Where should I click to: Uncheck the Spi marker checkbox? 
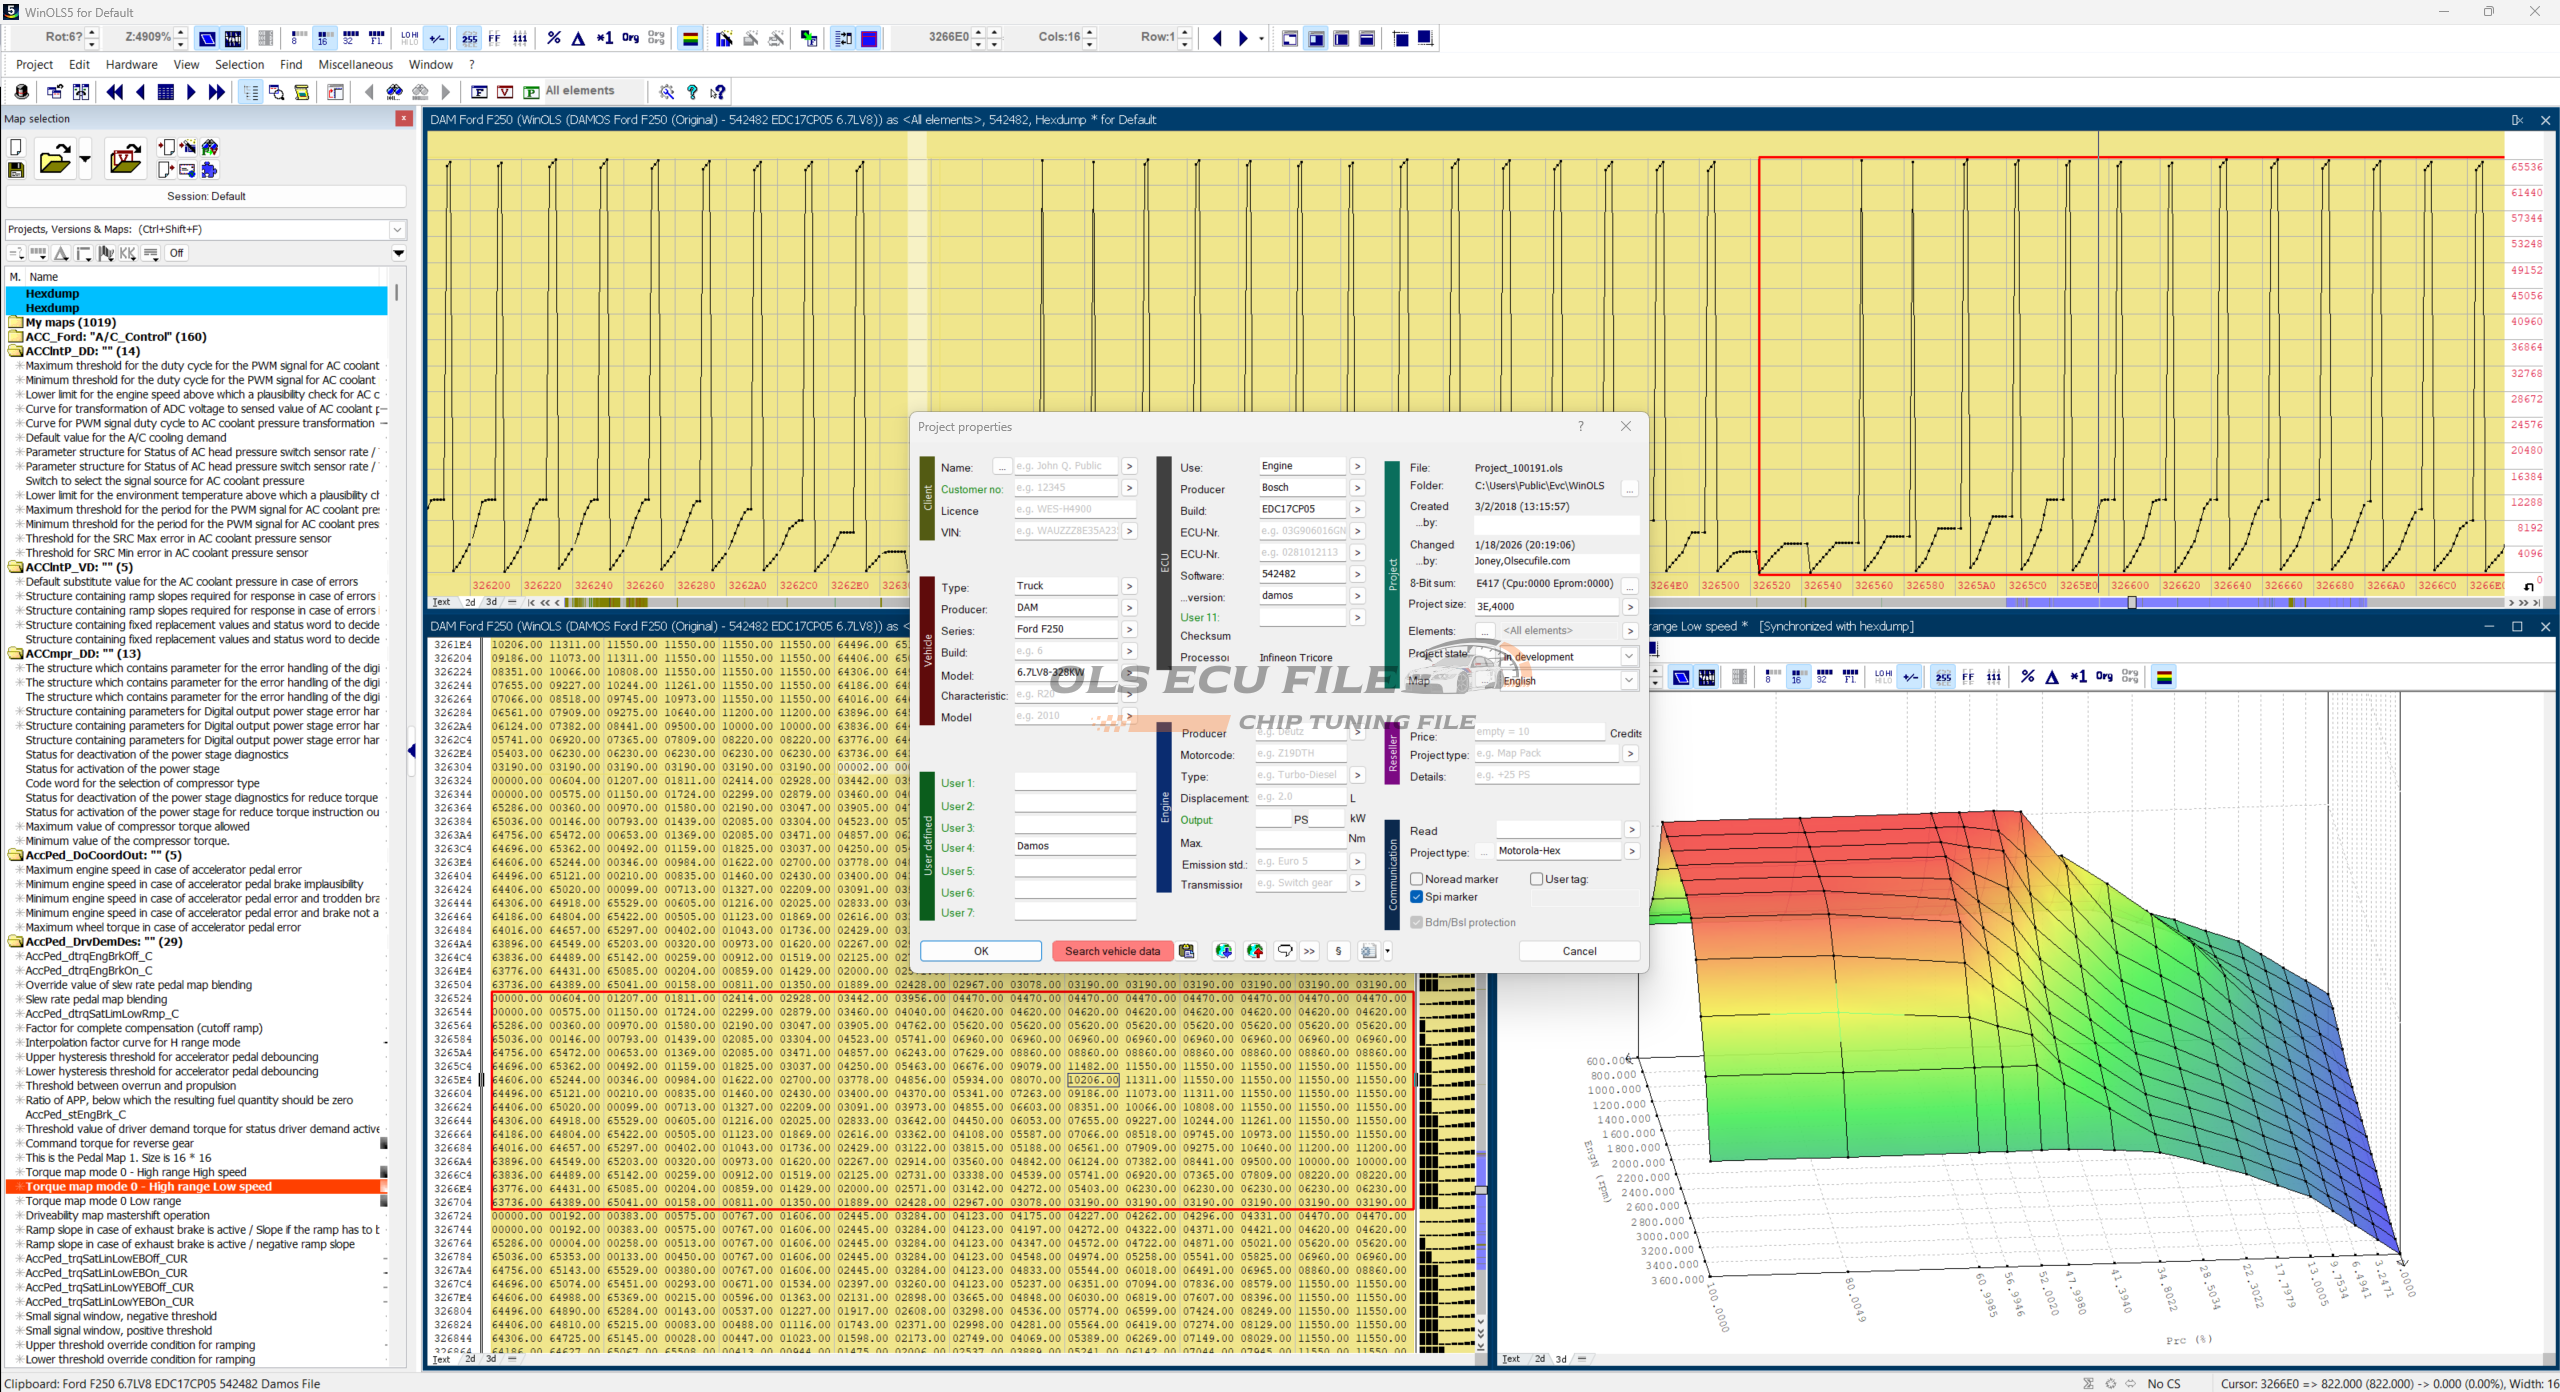[1417, 897]
